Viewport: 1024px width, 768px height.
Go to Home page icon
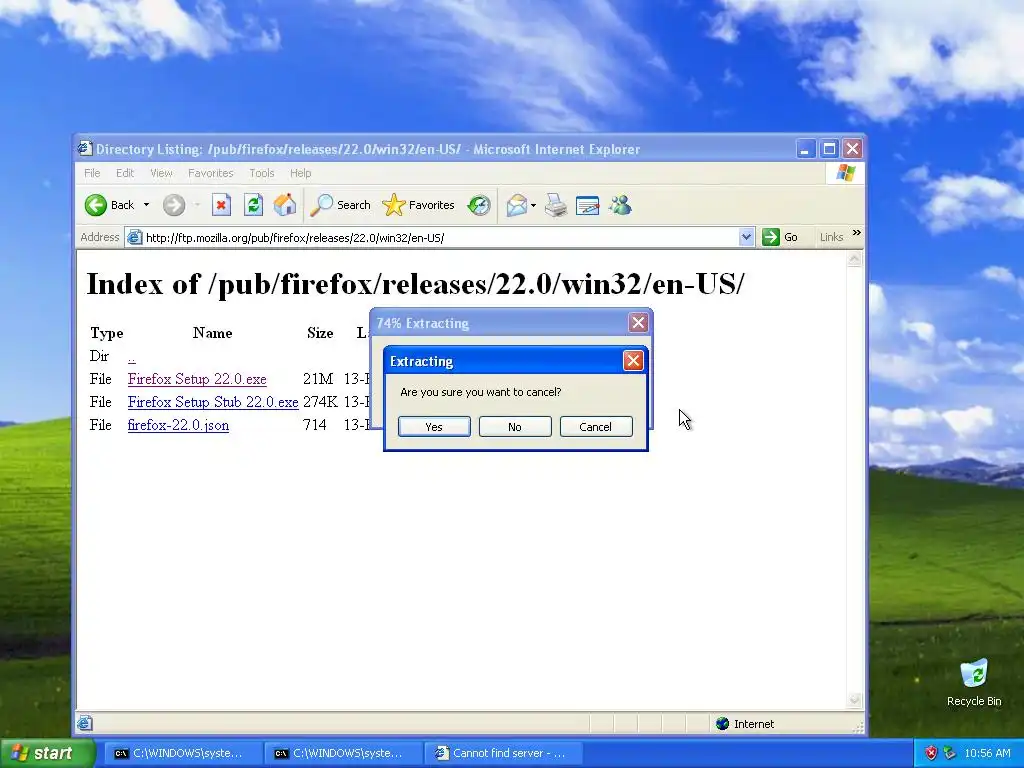pos(285,205)
